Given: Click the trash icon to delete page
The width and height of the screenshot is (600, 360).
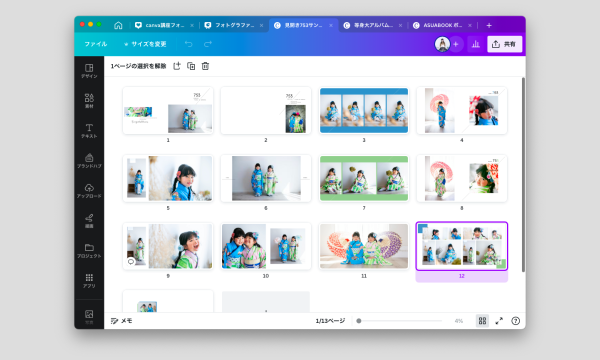Looking at the screenshot, I should [x=205, y=66].
